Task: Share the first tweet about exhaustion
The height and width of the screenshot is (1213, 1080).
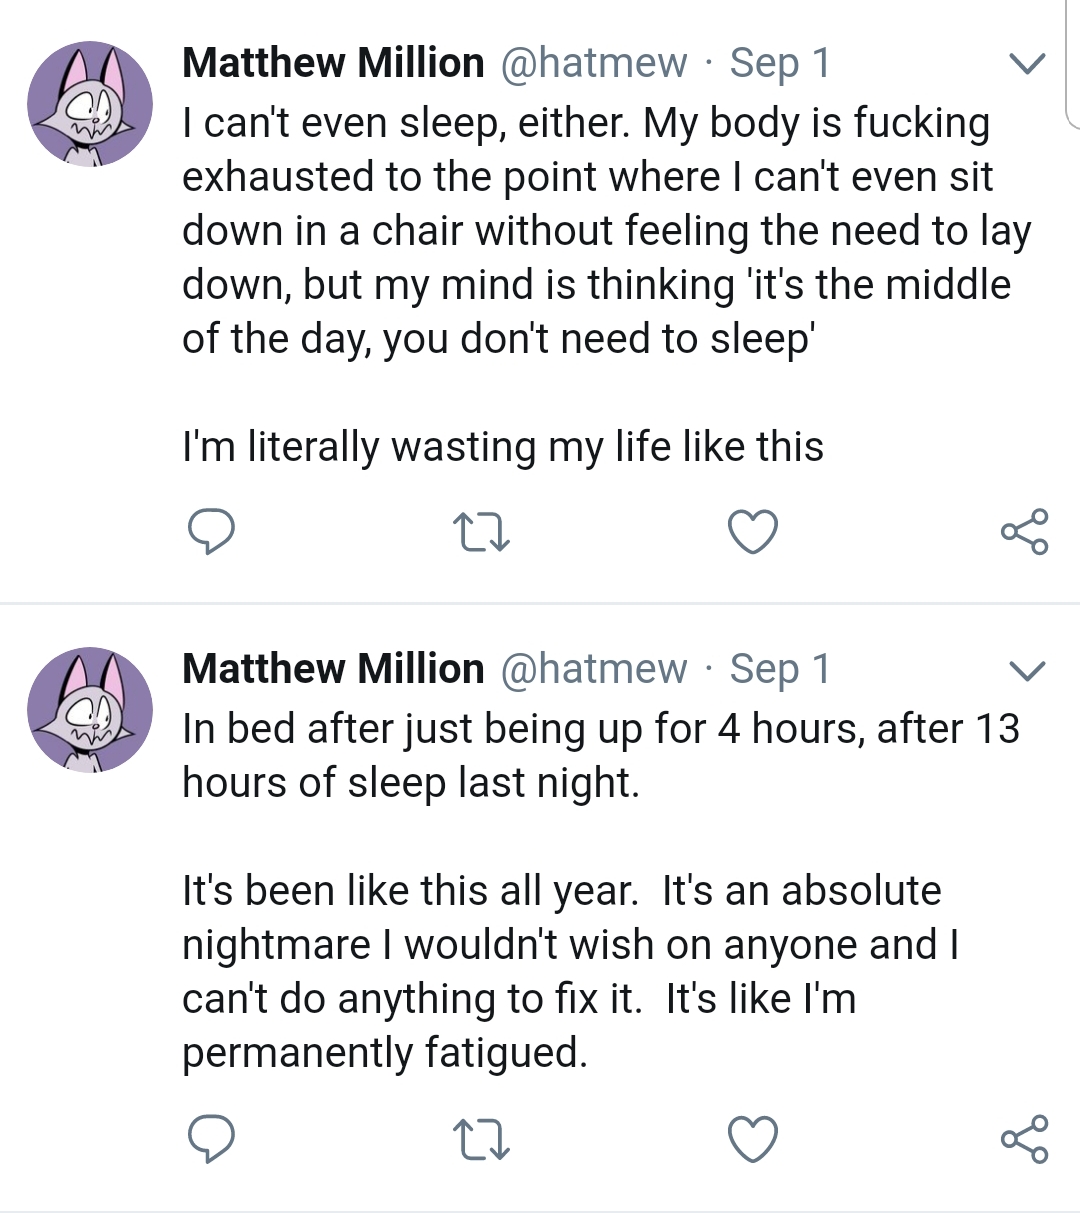Action: 1024,531
